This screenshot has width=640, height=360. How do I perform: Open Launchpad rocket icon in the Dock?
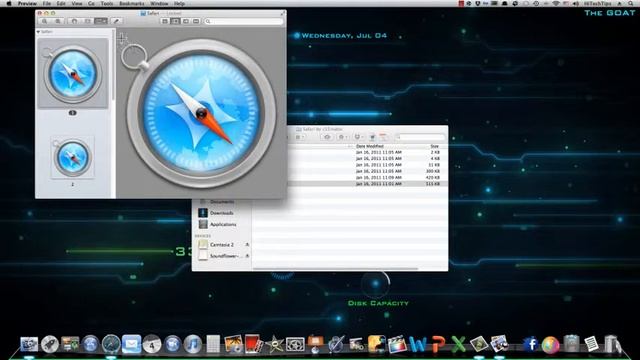pyautogui.click(x=50, y=344)
